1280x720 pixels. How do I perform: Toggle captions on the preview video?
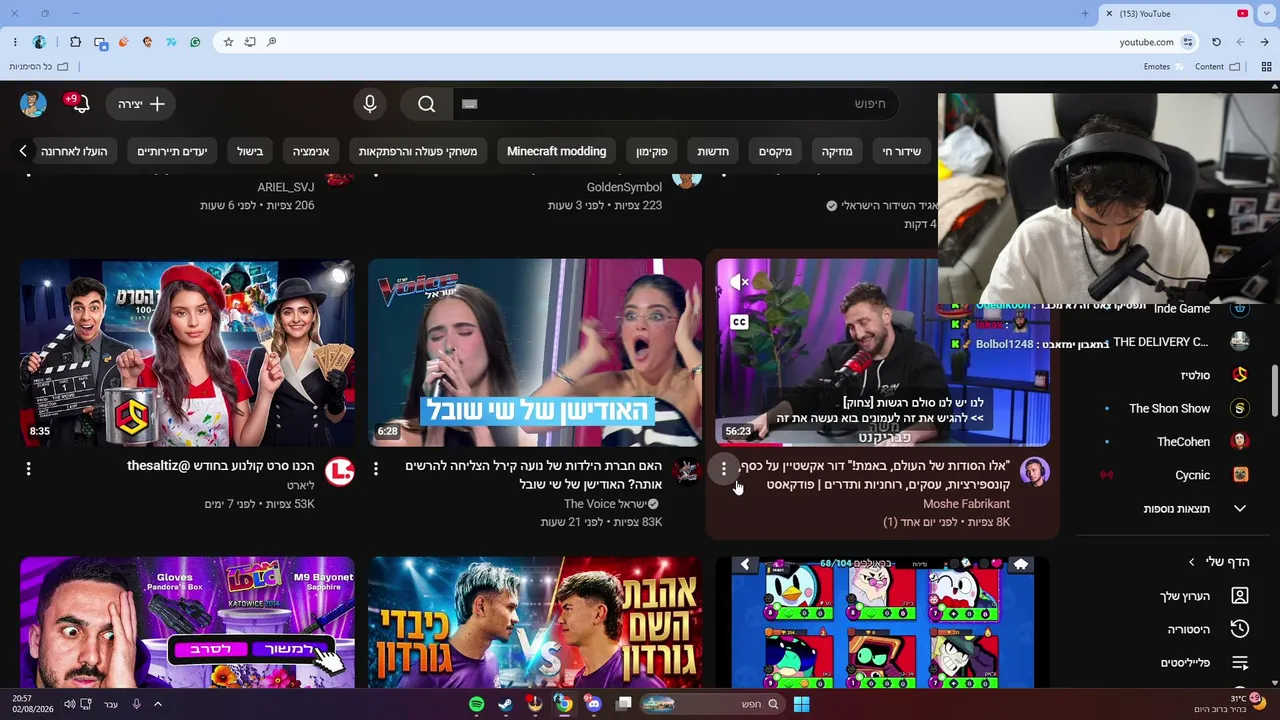739,322
